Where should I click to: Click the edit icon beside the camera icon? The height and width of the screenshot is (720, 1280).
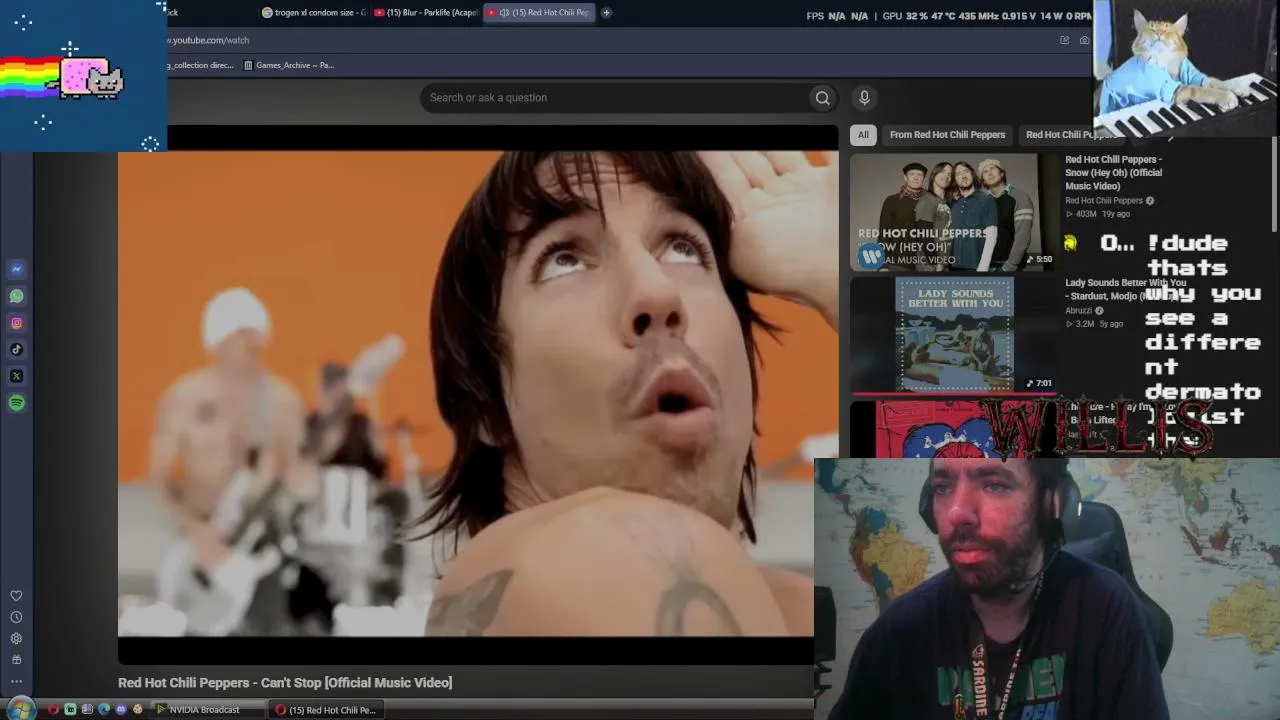pos(1064,40)
